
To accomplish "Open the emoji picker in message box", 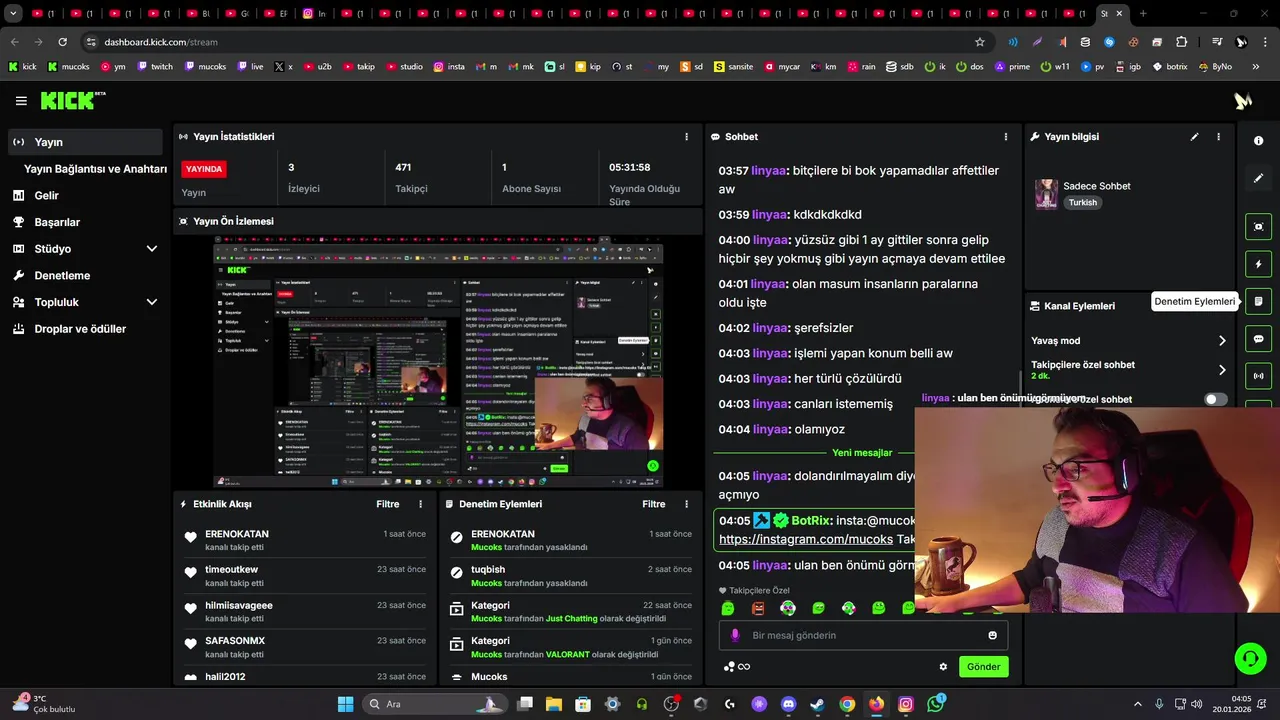I will pos(992,635).
